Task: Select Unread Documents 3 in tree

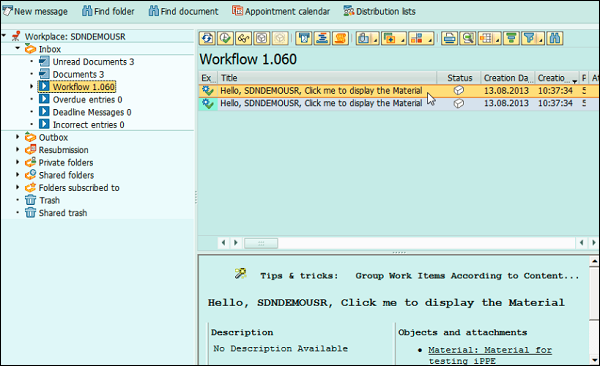Action: (93, 62)
